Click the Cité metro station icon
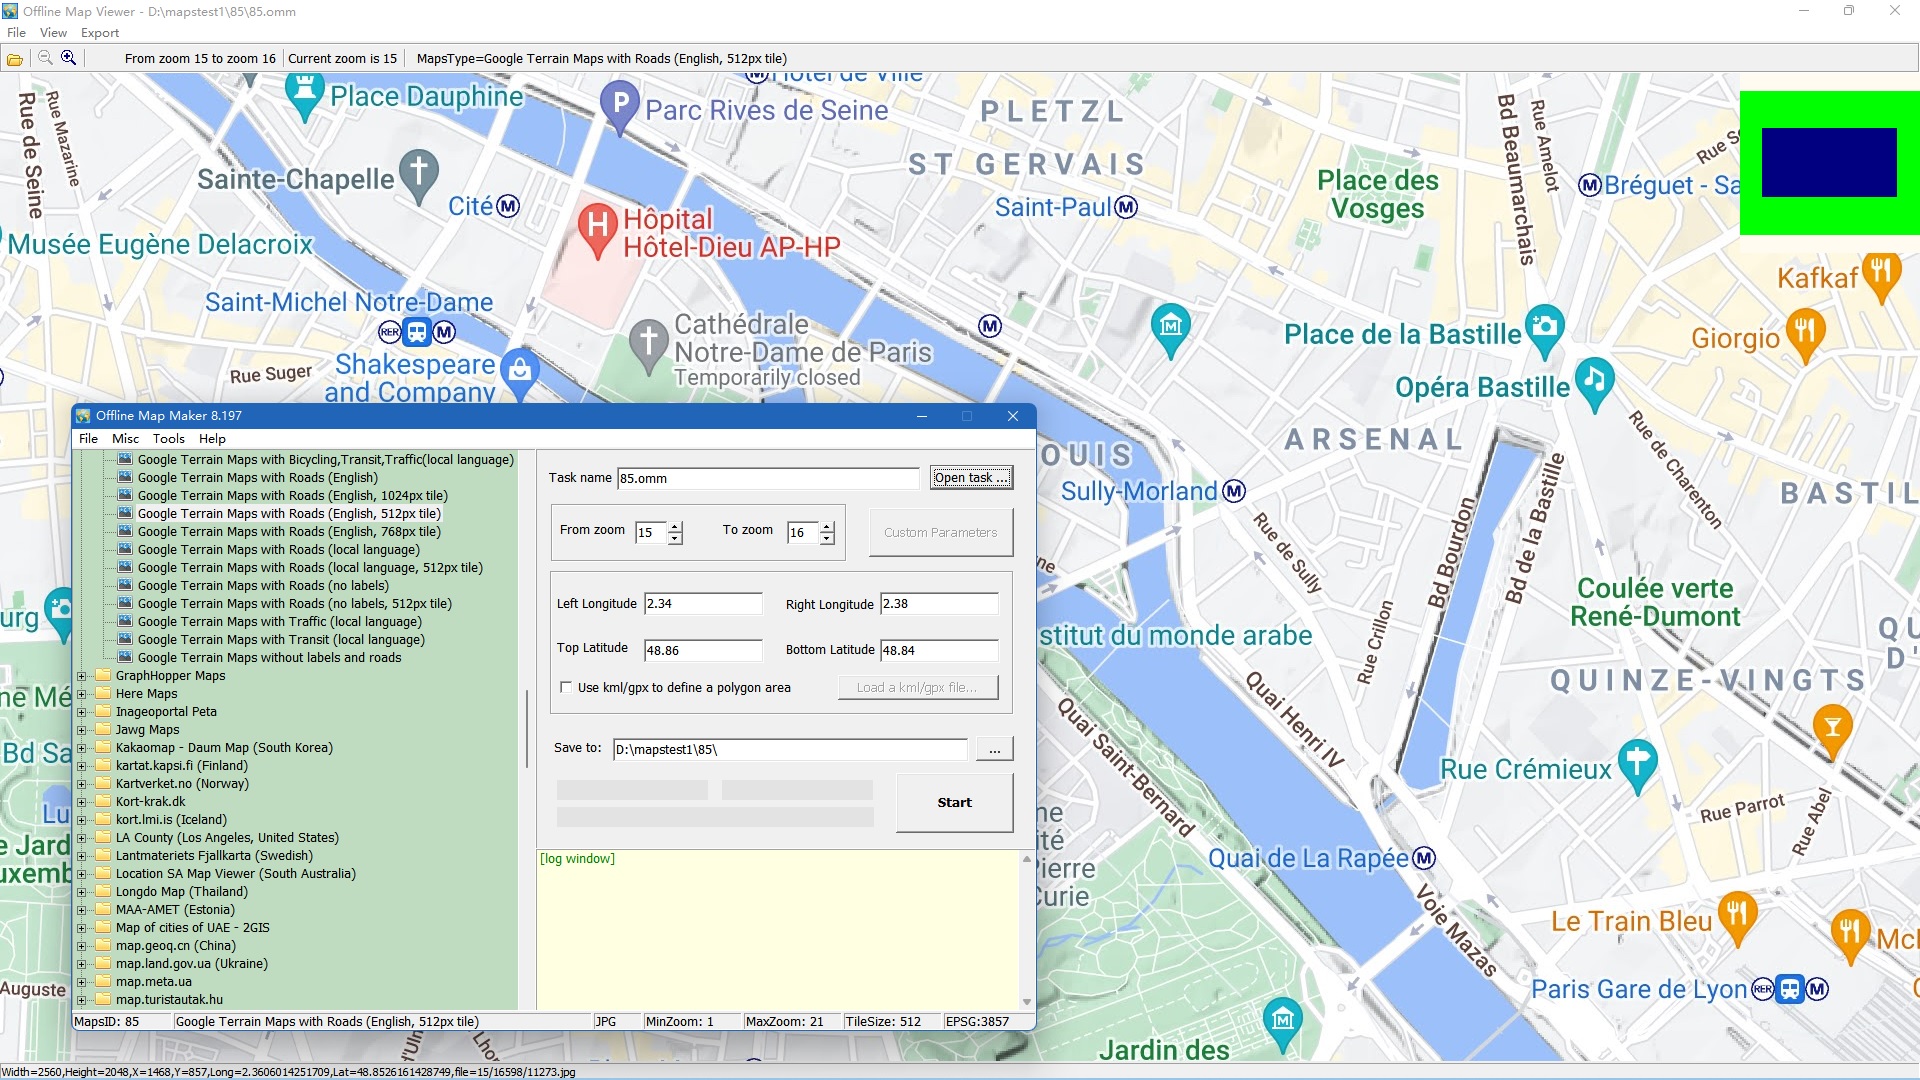The image size is (1920, 1080). coord(508,206)
